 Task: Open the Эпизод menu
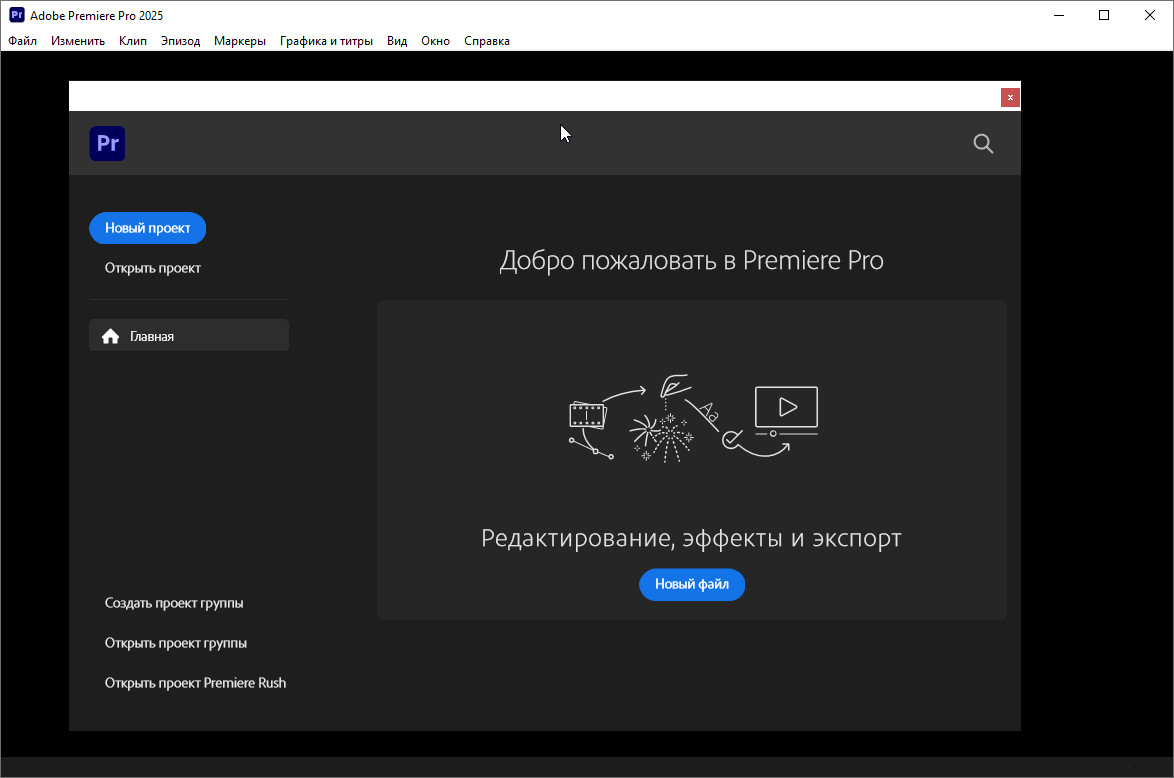tap(180, 41)
